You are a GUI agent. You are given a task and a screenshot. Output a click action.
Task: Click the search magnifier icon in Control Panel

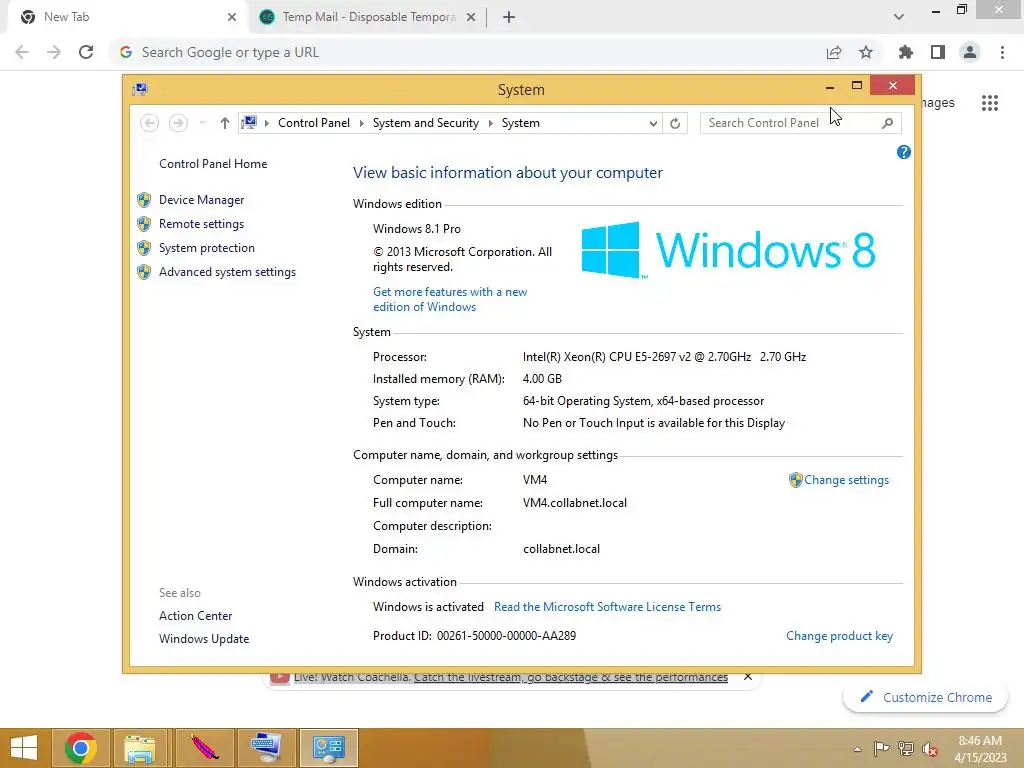tap(887, 123)
